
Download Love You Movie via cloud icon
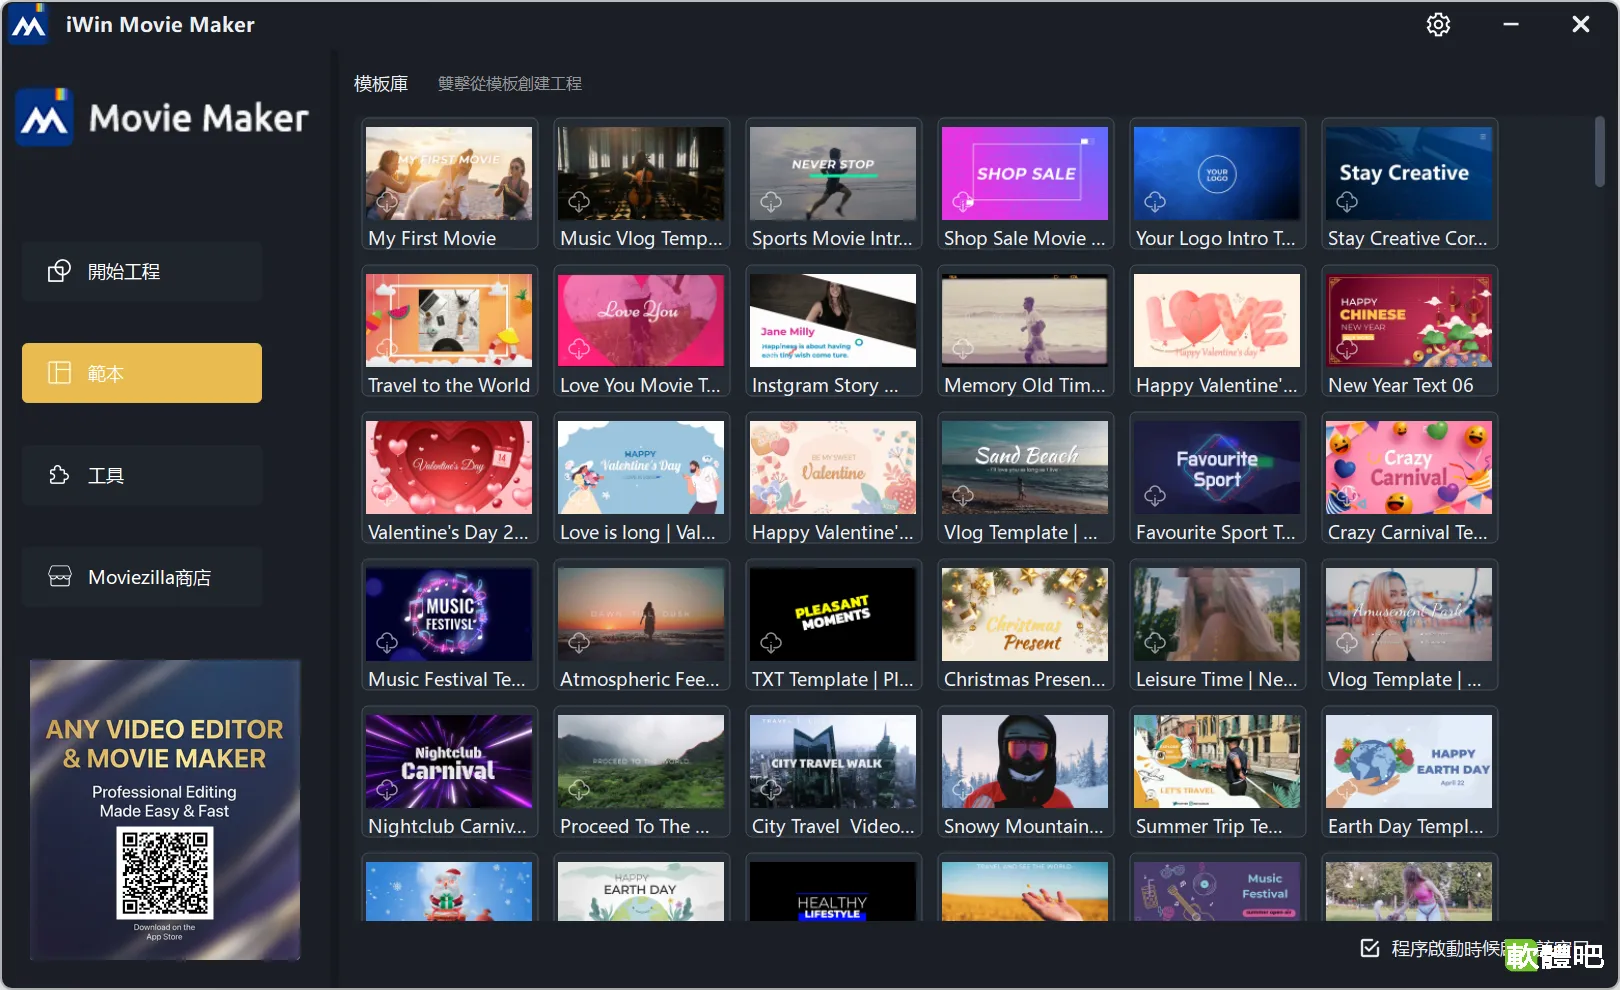click(579, 349)
